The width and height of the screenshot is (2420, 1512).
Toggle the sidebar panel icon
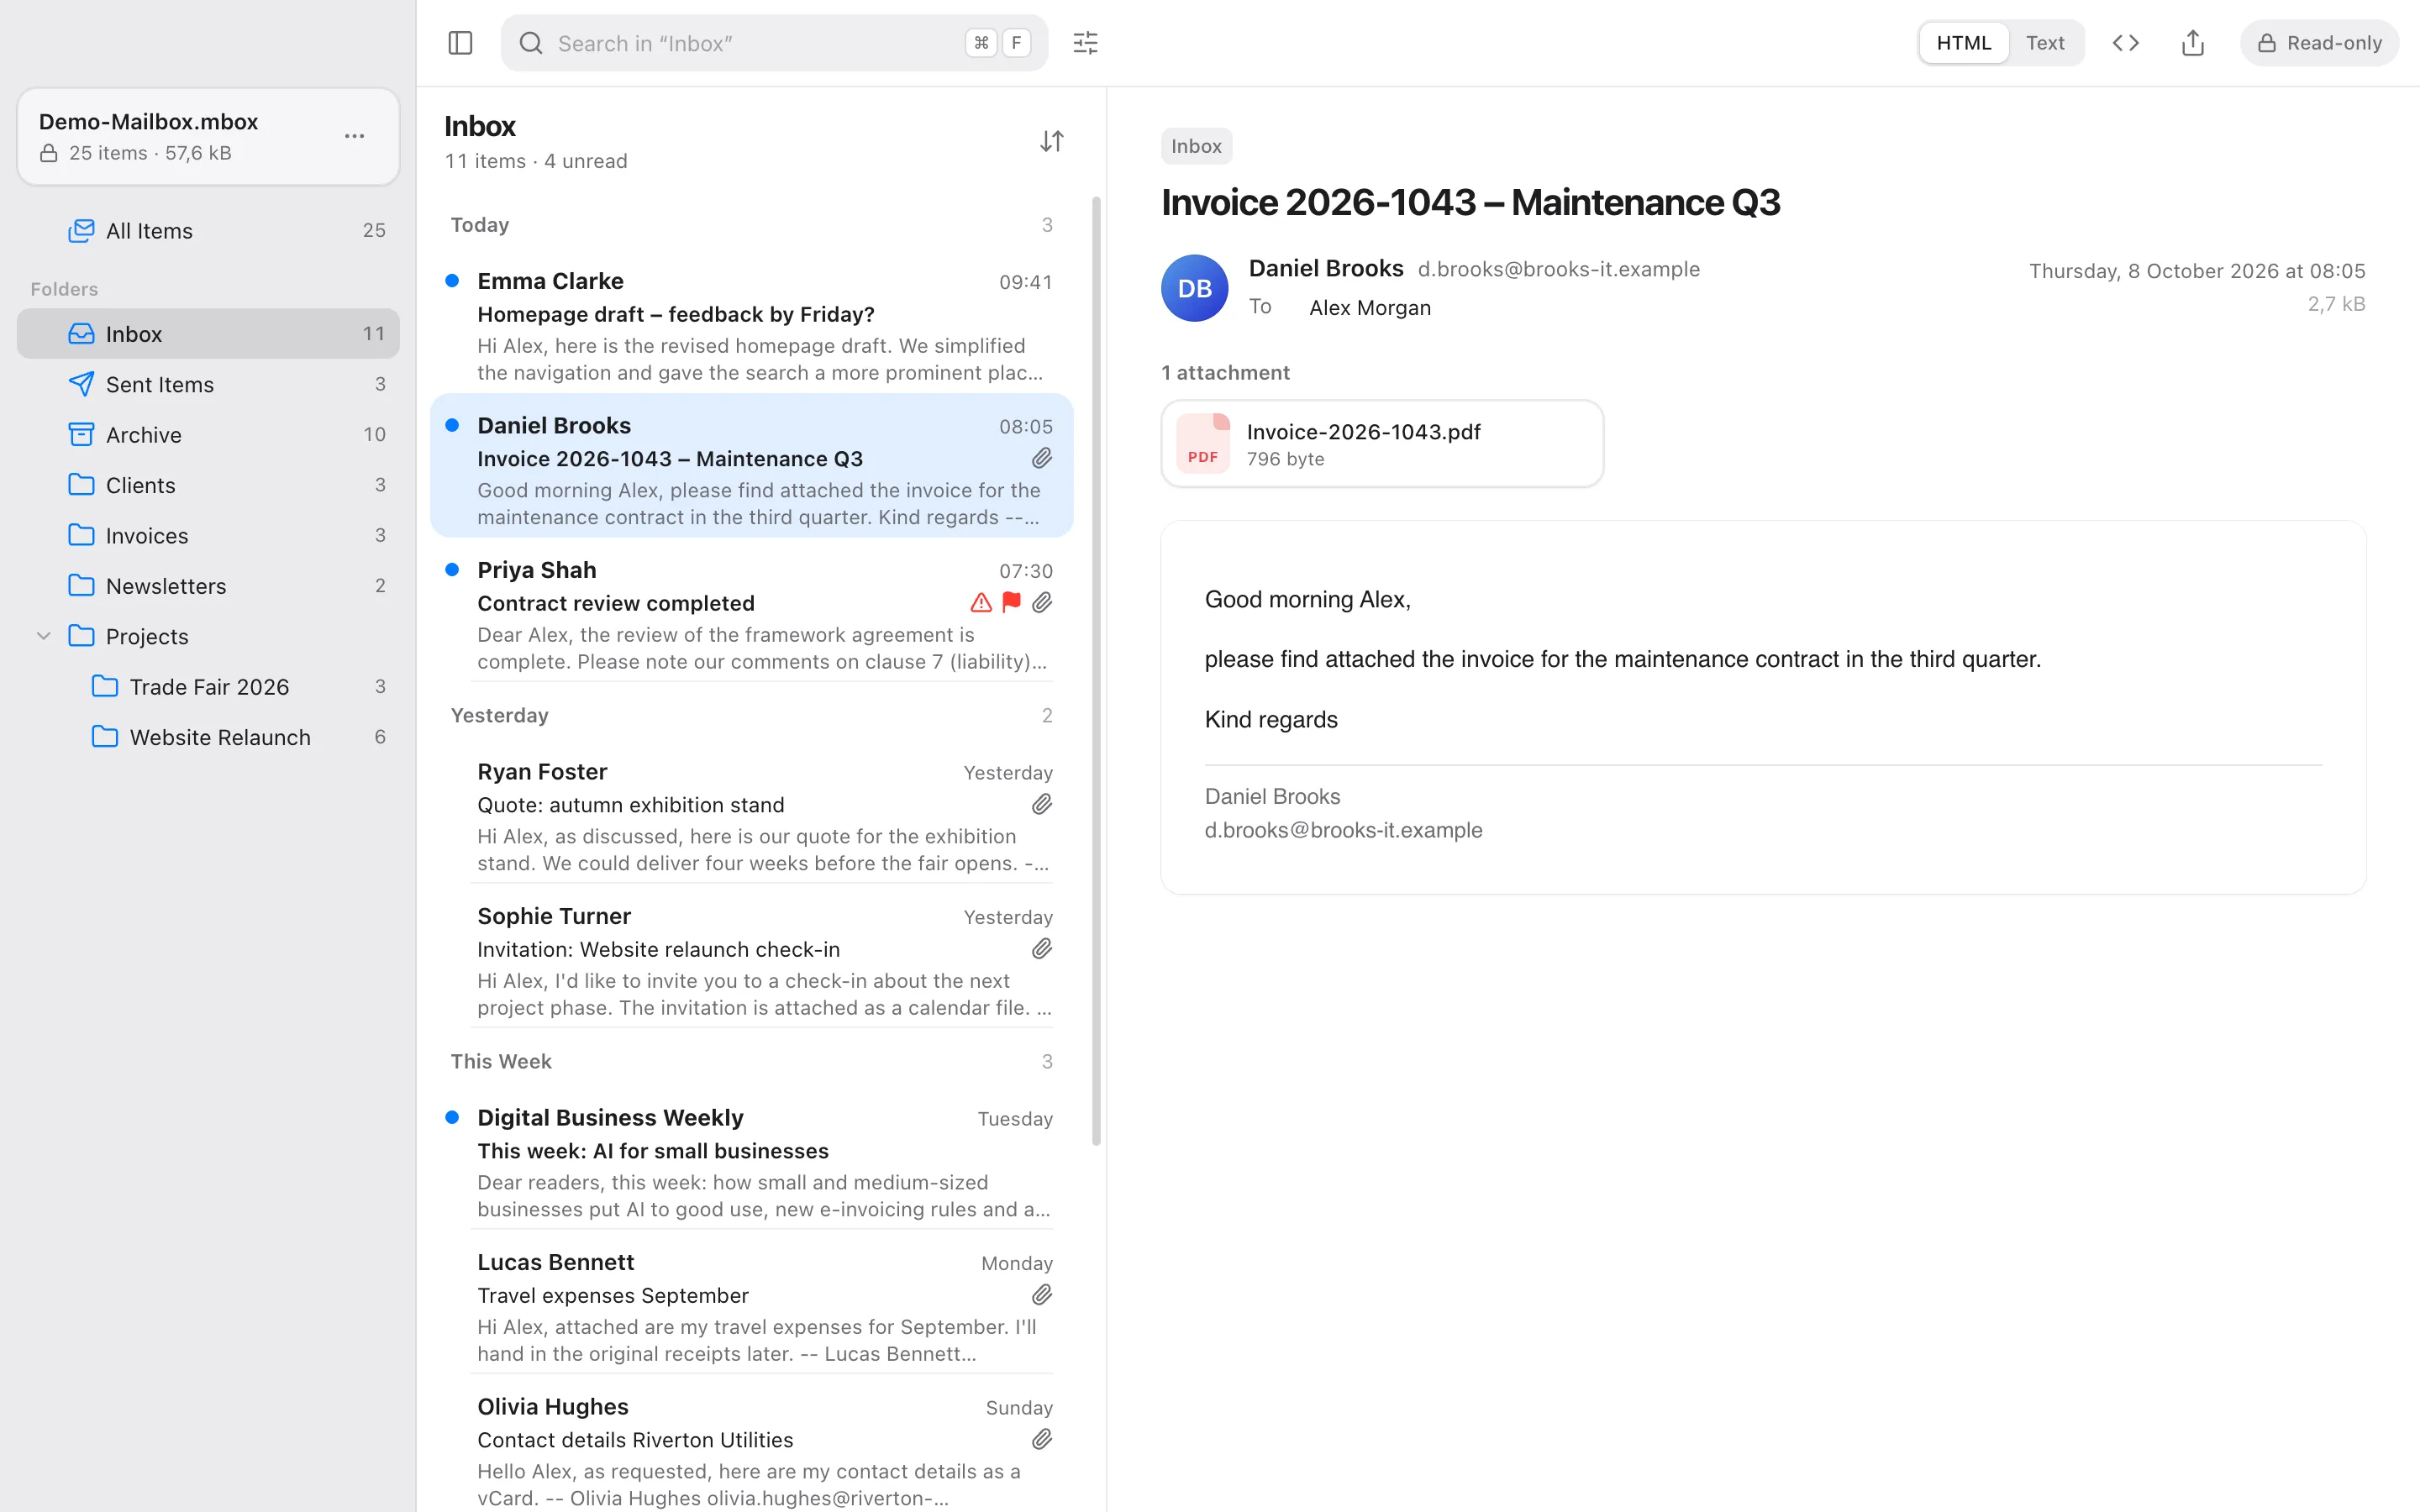click(460, 43)
